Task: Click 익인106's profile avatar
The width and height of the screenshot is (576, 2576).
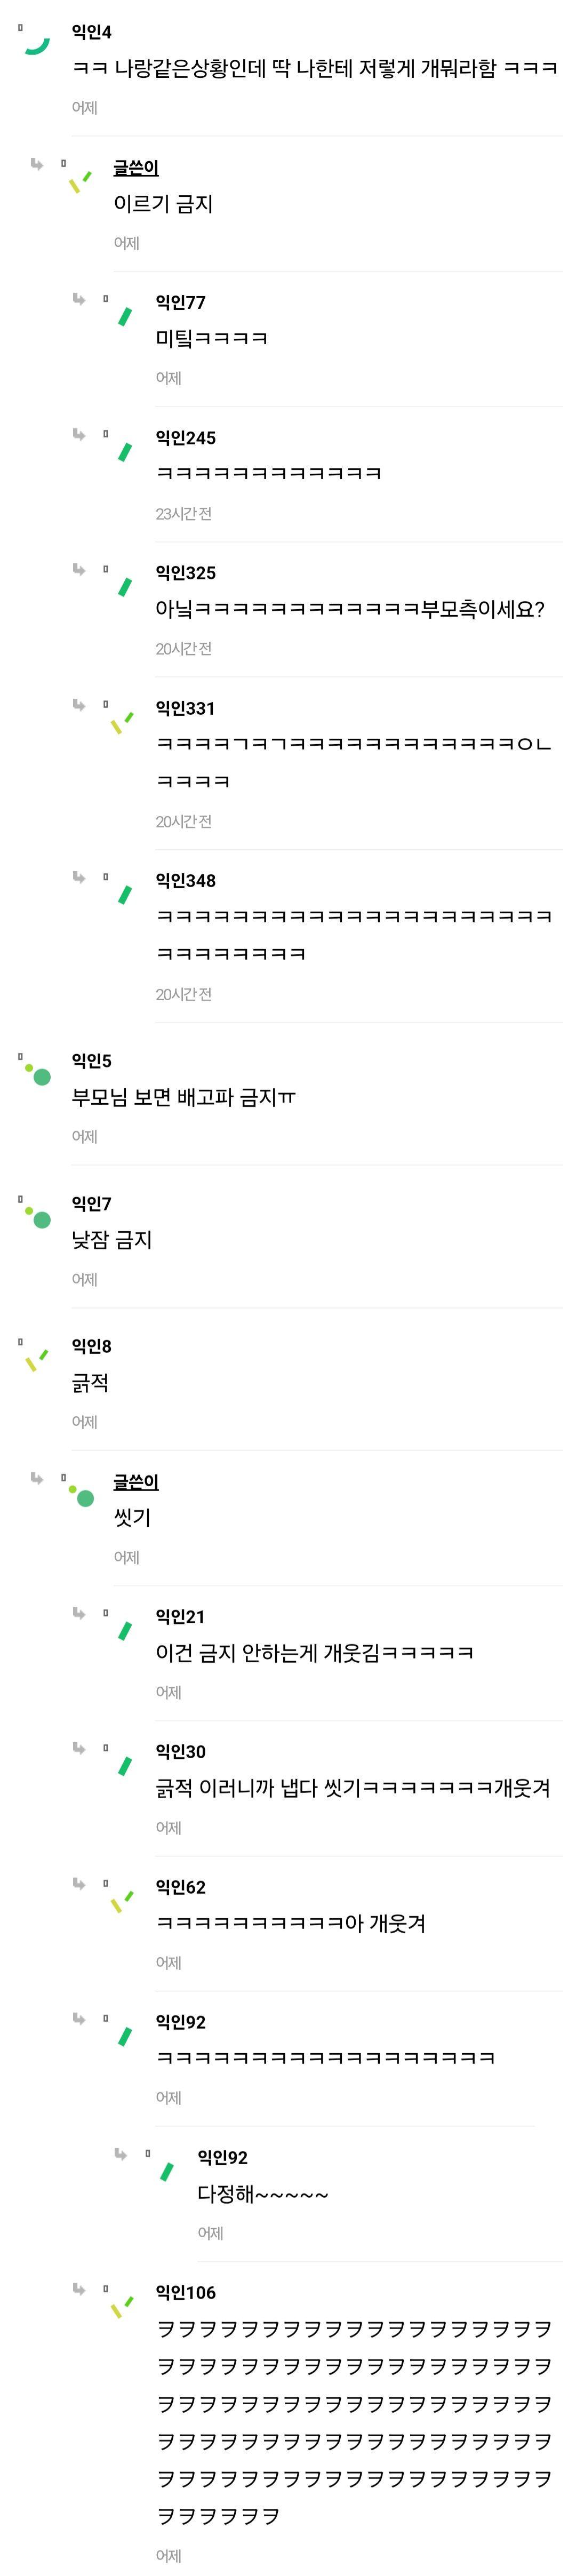Action: click(122, 2306)
